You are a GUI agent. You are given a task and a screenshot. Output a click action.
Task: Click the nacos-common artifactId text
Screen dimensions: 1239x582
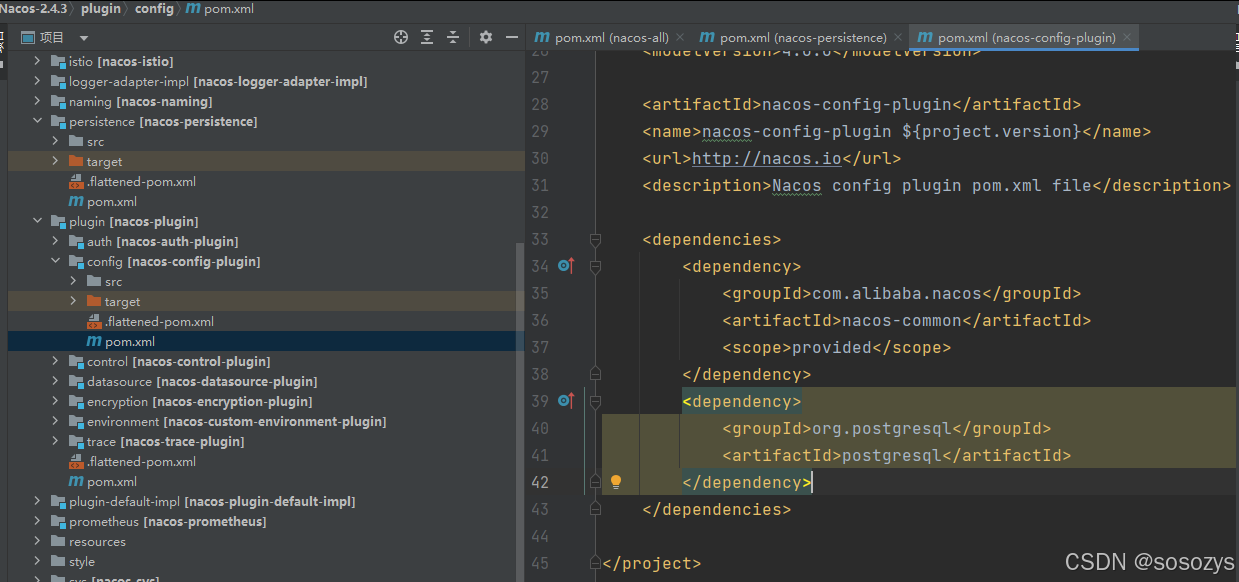902,320
